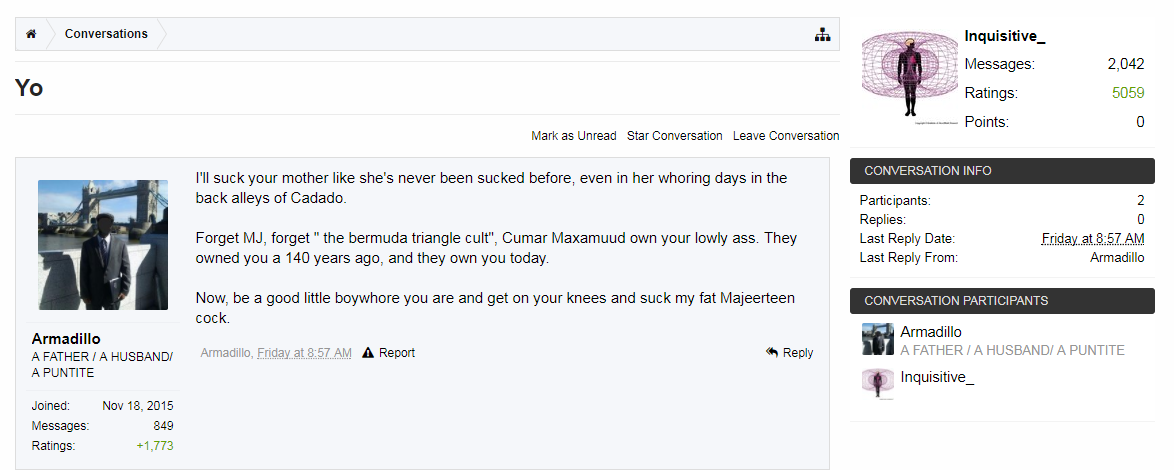
Task: Click the Reply arrow icon
Action: point(772,353)
